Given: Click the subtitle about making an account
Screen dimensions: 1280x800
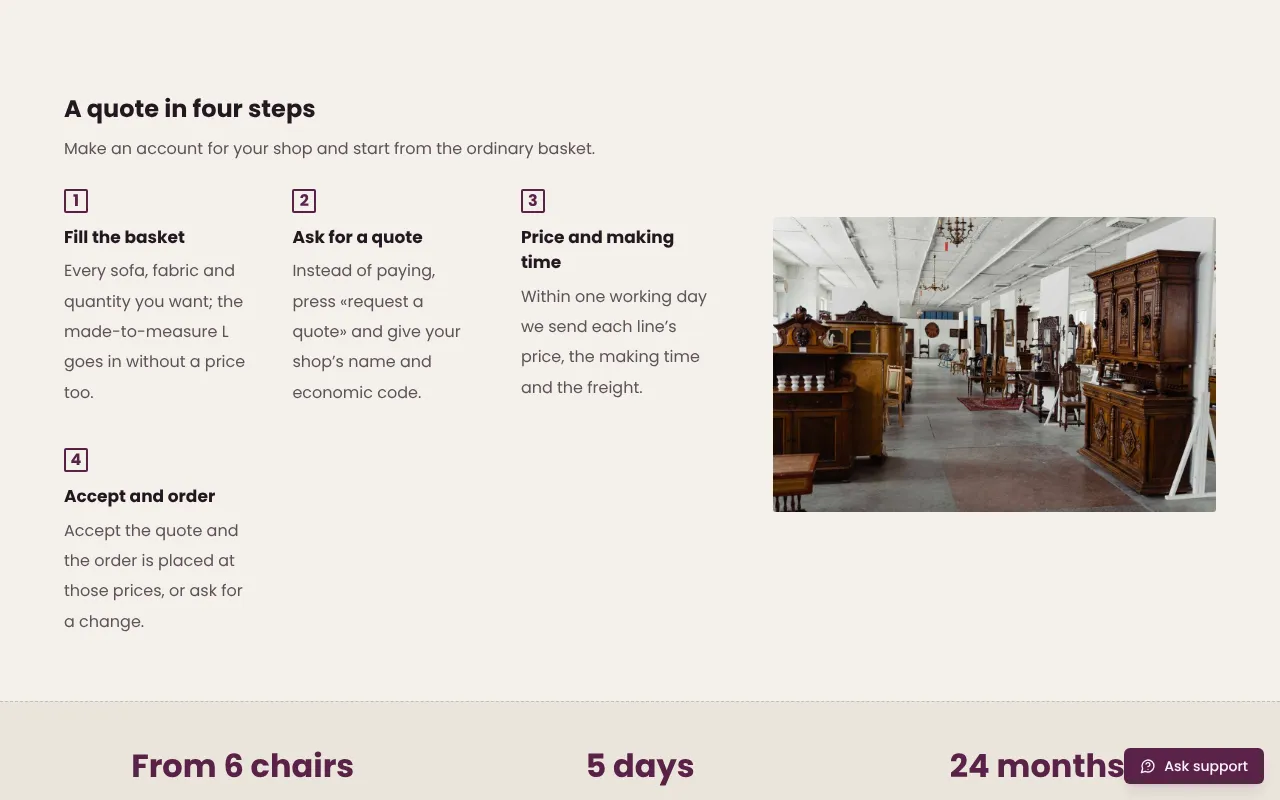Looking at the screenshot, I should (x=330, y=148).
